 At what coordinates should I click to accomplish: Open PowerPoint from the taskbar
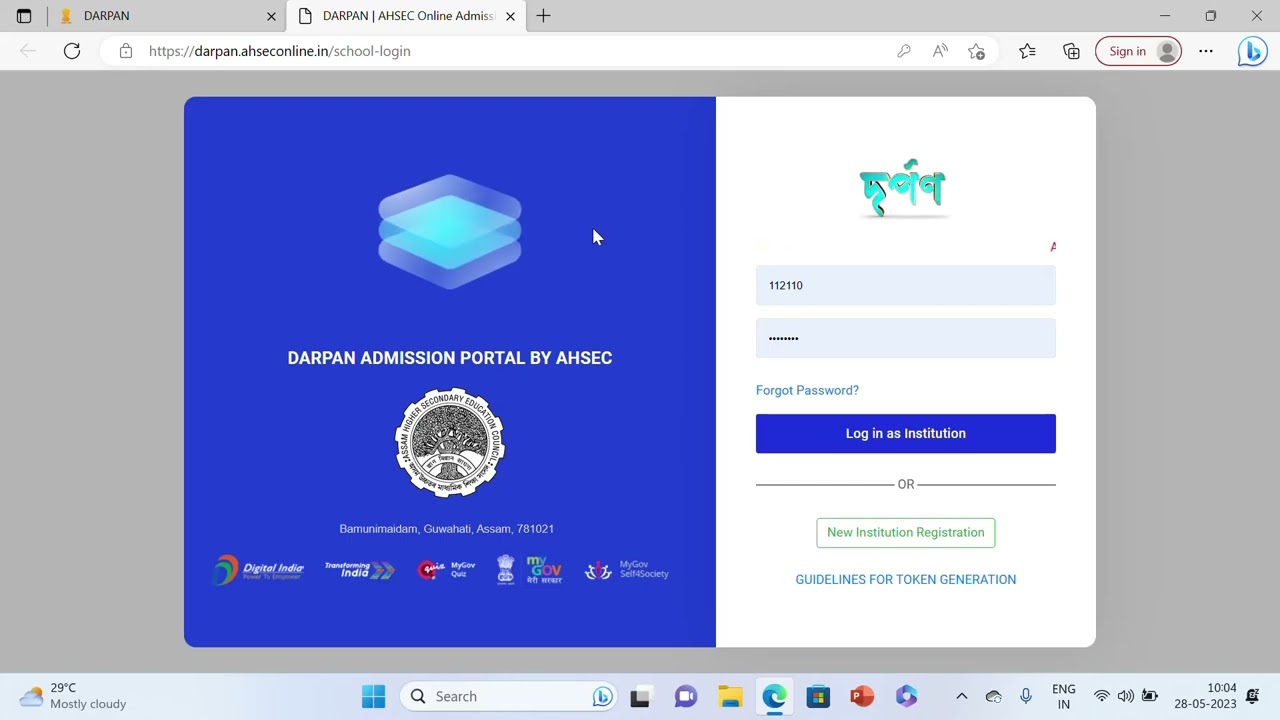coord(862,696)
